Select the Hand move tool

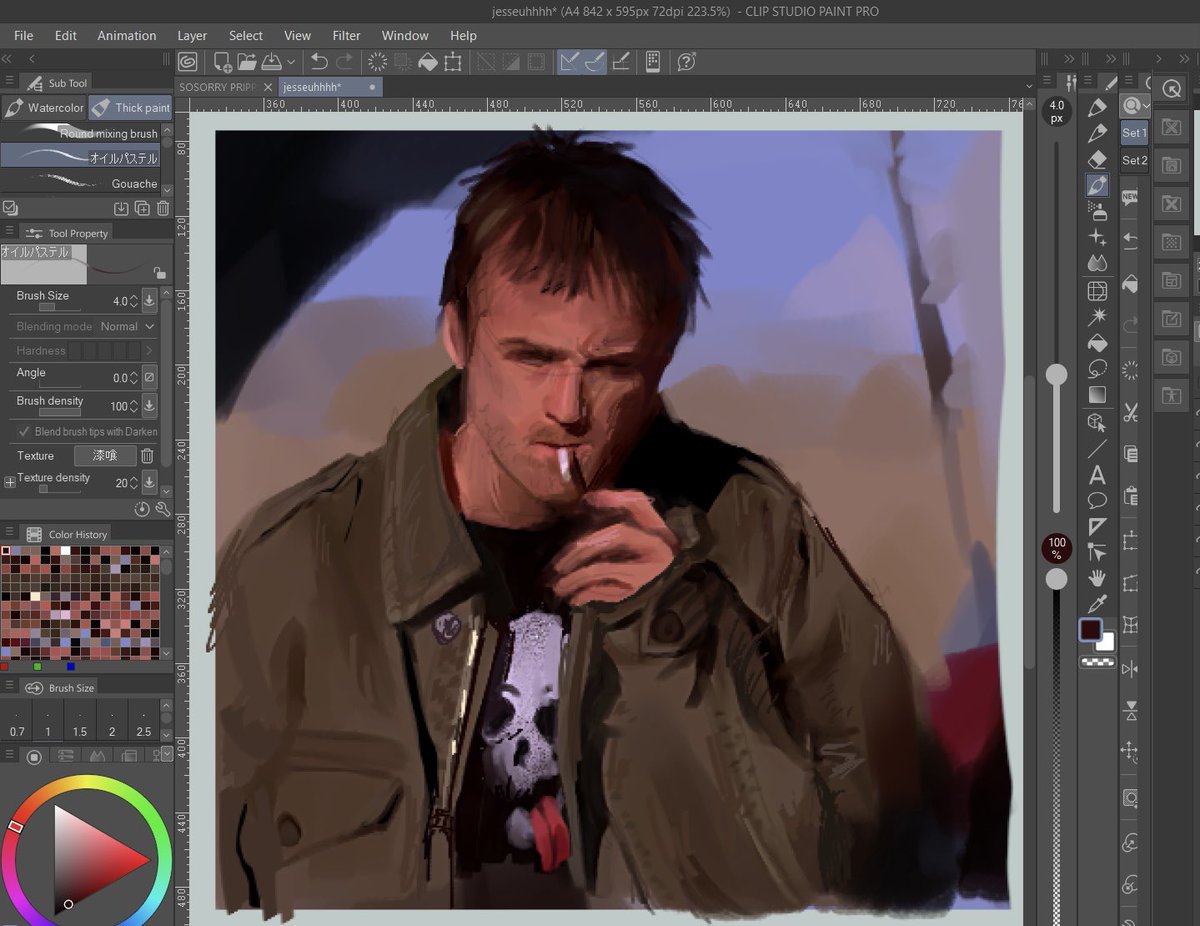coord(1097,578)
